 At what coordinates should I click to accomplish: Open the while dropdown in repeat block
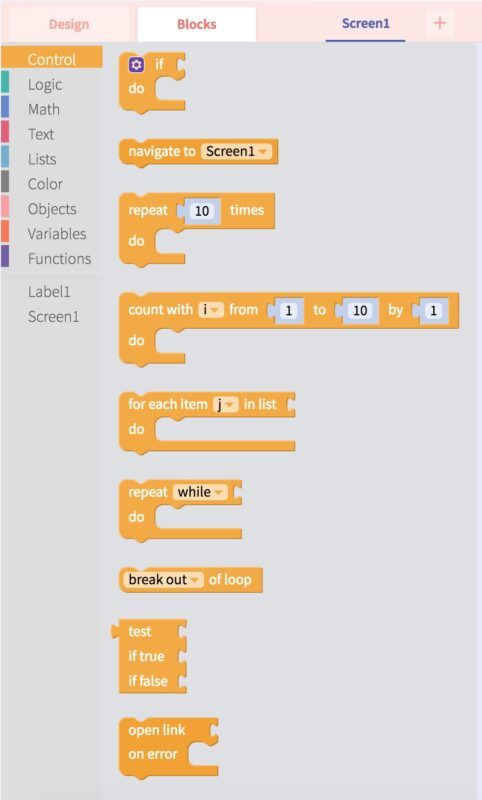point(200,492)
